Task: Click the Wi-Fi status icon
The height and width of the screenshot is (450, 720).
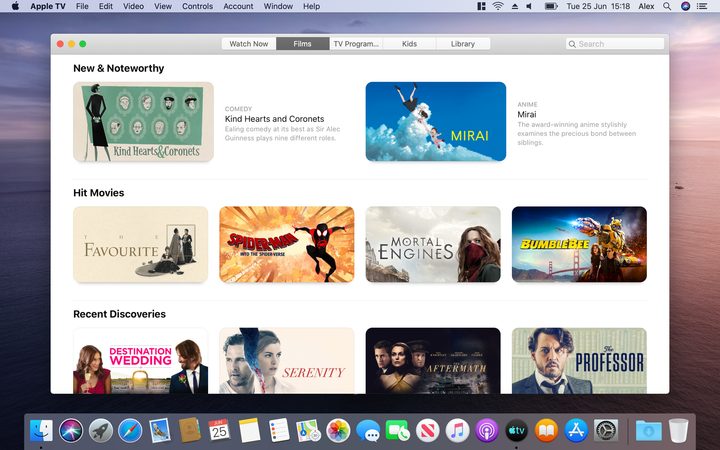Action: tap(498, 6)
